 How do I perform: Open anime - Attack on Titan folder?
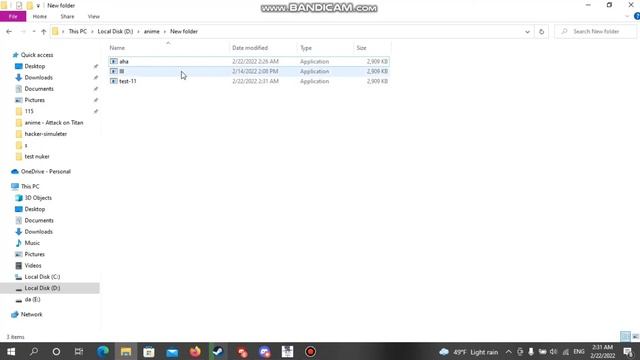pyautogui.click(x=53, y=122)
